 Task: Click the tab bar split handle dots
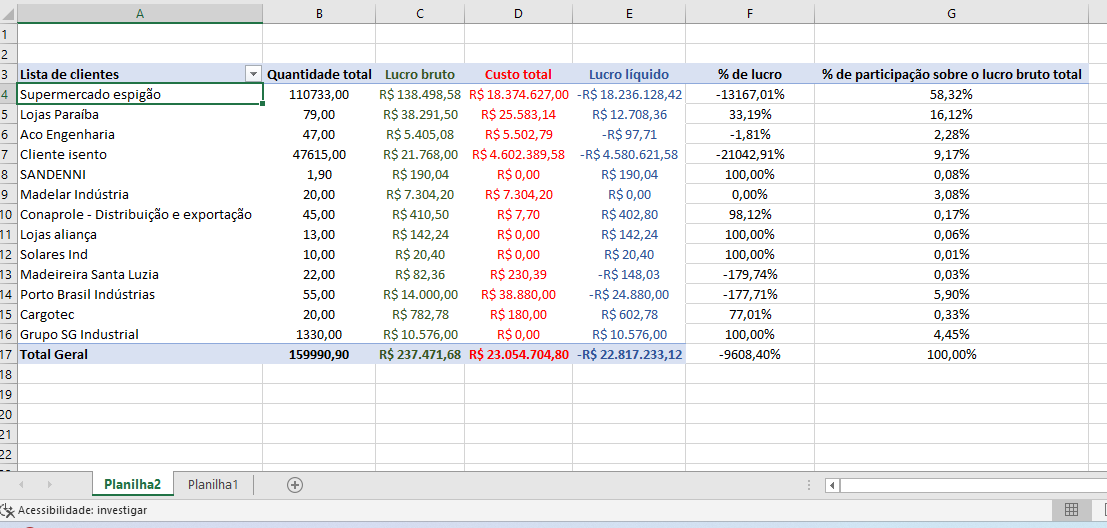click(809, 485)
